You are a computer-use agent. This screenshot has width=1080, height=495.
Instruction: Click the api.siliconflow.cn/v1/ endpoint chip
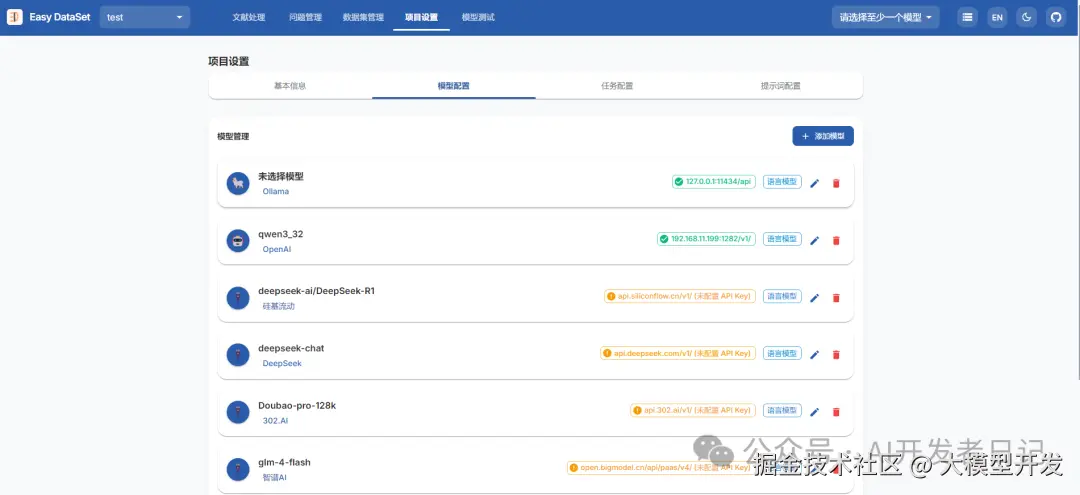(x=680, y=296)
